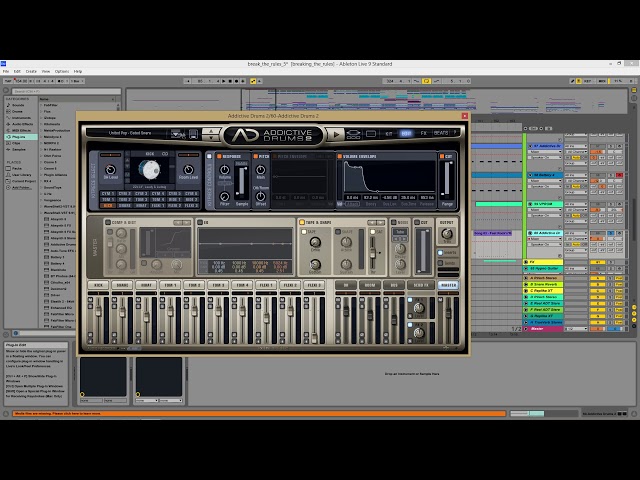Click the Addictive Drums play preview button

click(336, 134)
